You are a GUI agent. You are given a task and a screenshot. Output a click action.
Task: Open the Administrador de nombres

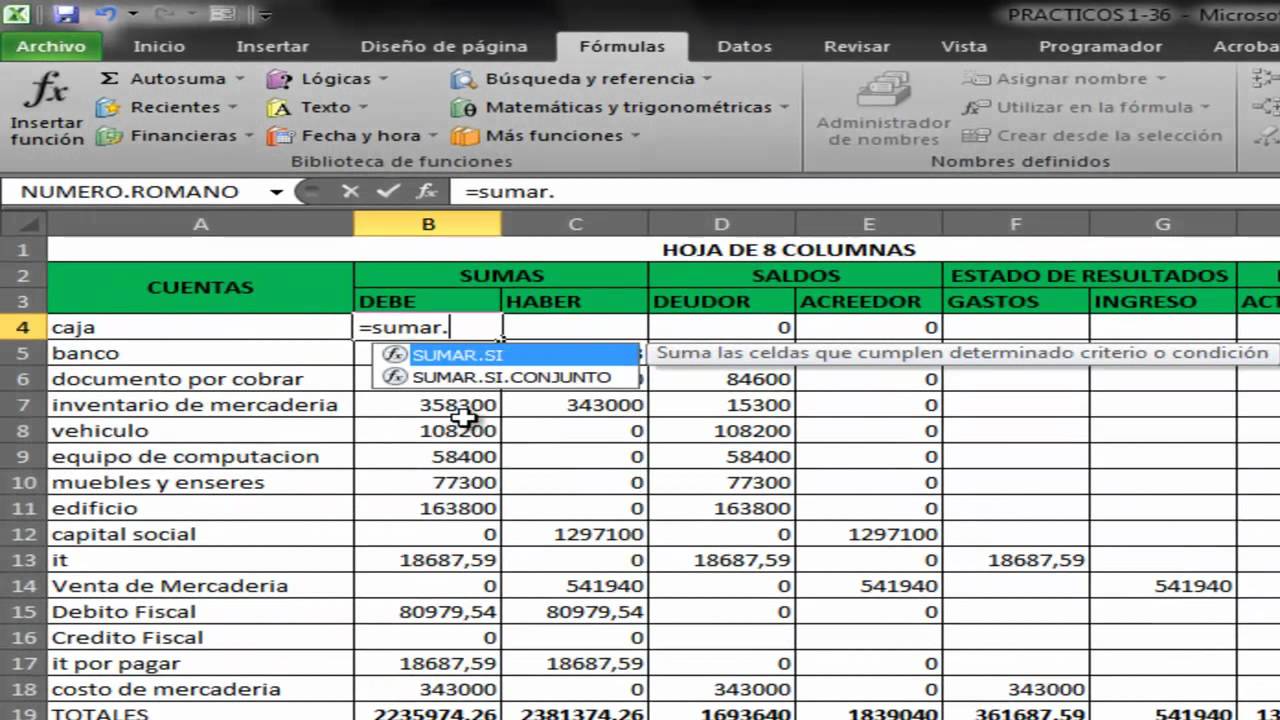(883, 108)
